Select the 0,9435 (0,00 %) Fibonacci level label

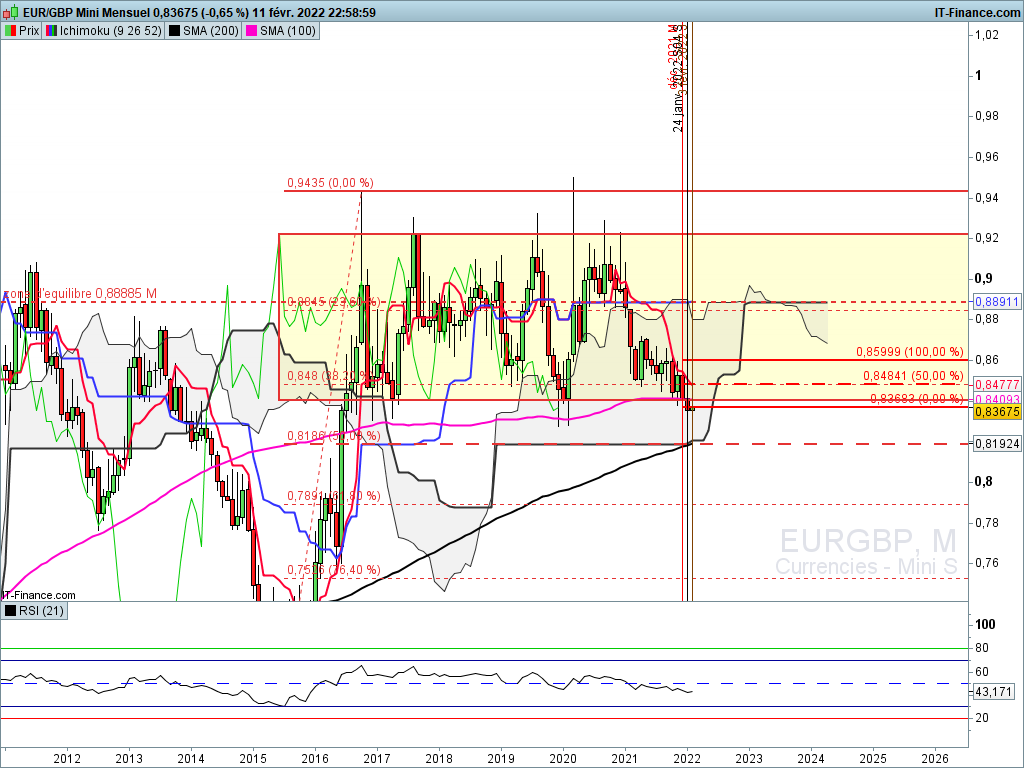(329, 183)
